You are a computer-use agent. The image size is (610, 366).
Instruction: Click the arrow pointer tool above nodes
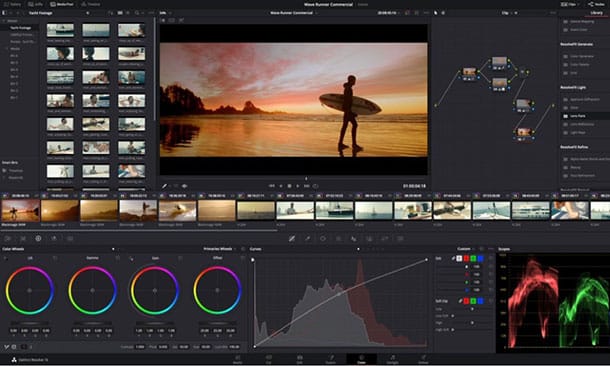click(x=435, y=13)
